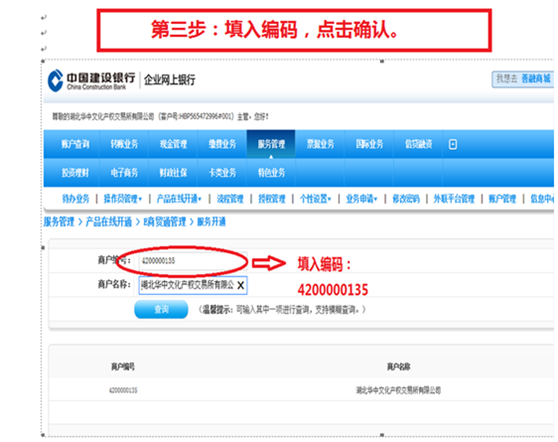
Task: Focus the 商户编号 input field
Action: pos(193,261)
